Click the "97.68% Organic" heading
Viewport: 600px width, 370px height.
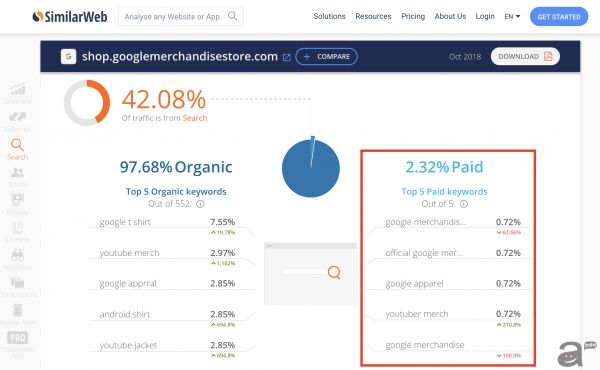coord(176,167)
